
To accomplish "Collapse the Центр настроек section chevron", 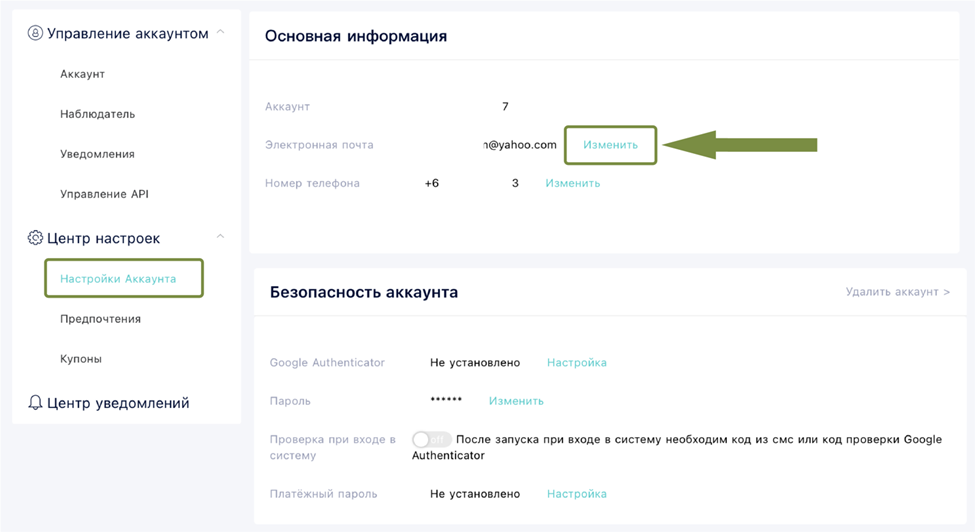I will [x=221, y=237].
